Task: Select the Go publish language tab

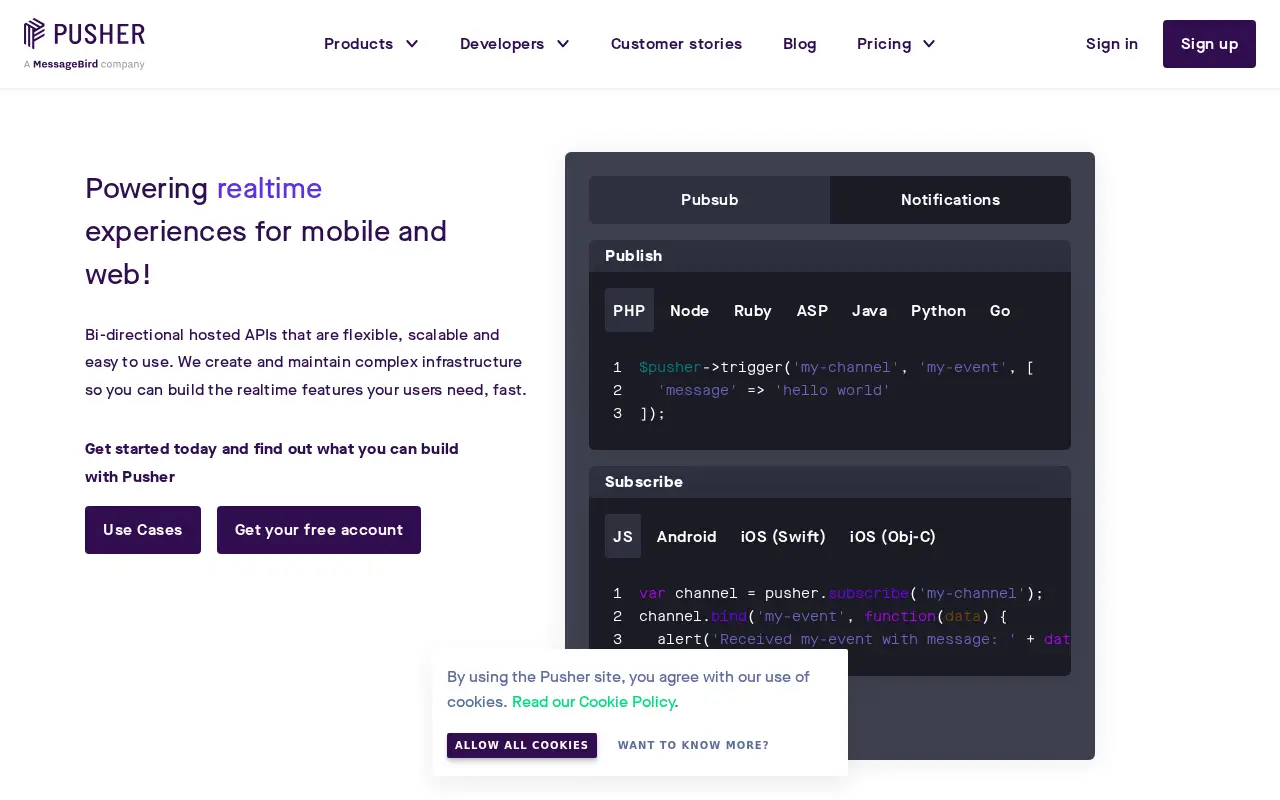Action: (x=1000, y=310)
